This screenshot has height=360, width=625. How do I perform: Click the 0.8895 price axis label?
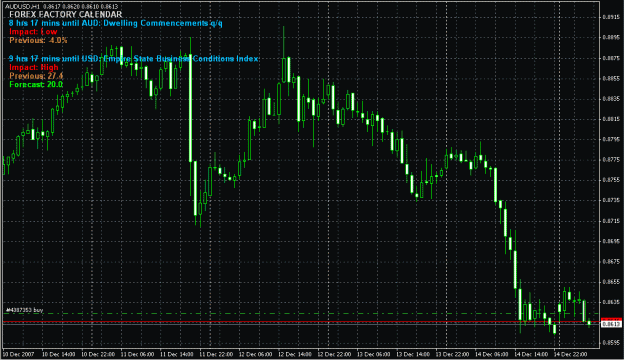611,37
